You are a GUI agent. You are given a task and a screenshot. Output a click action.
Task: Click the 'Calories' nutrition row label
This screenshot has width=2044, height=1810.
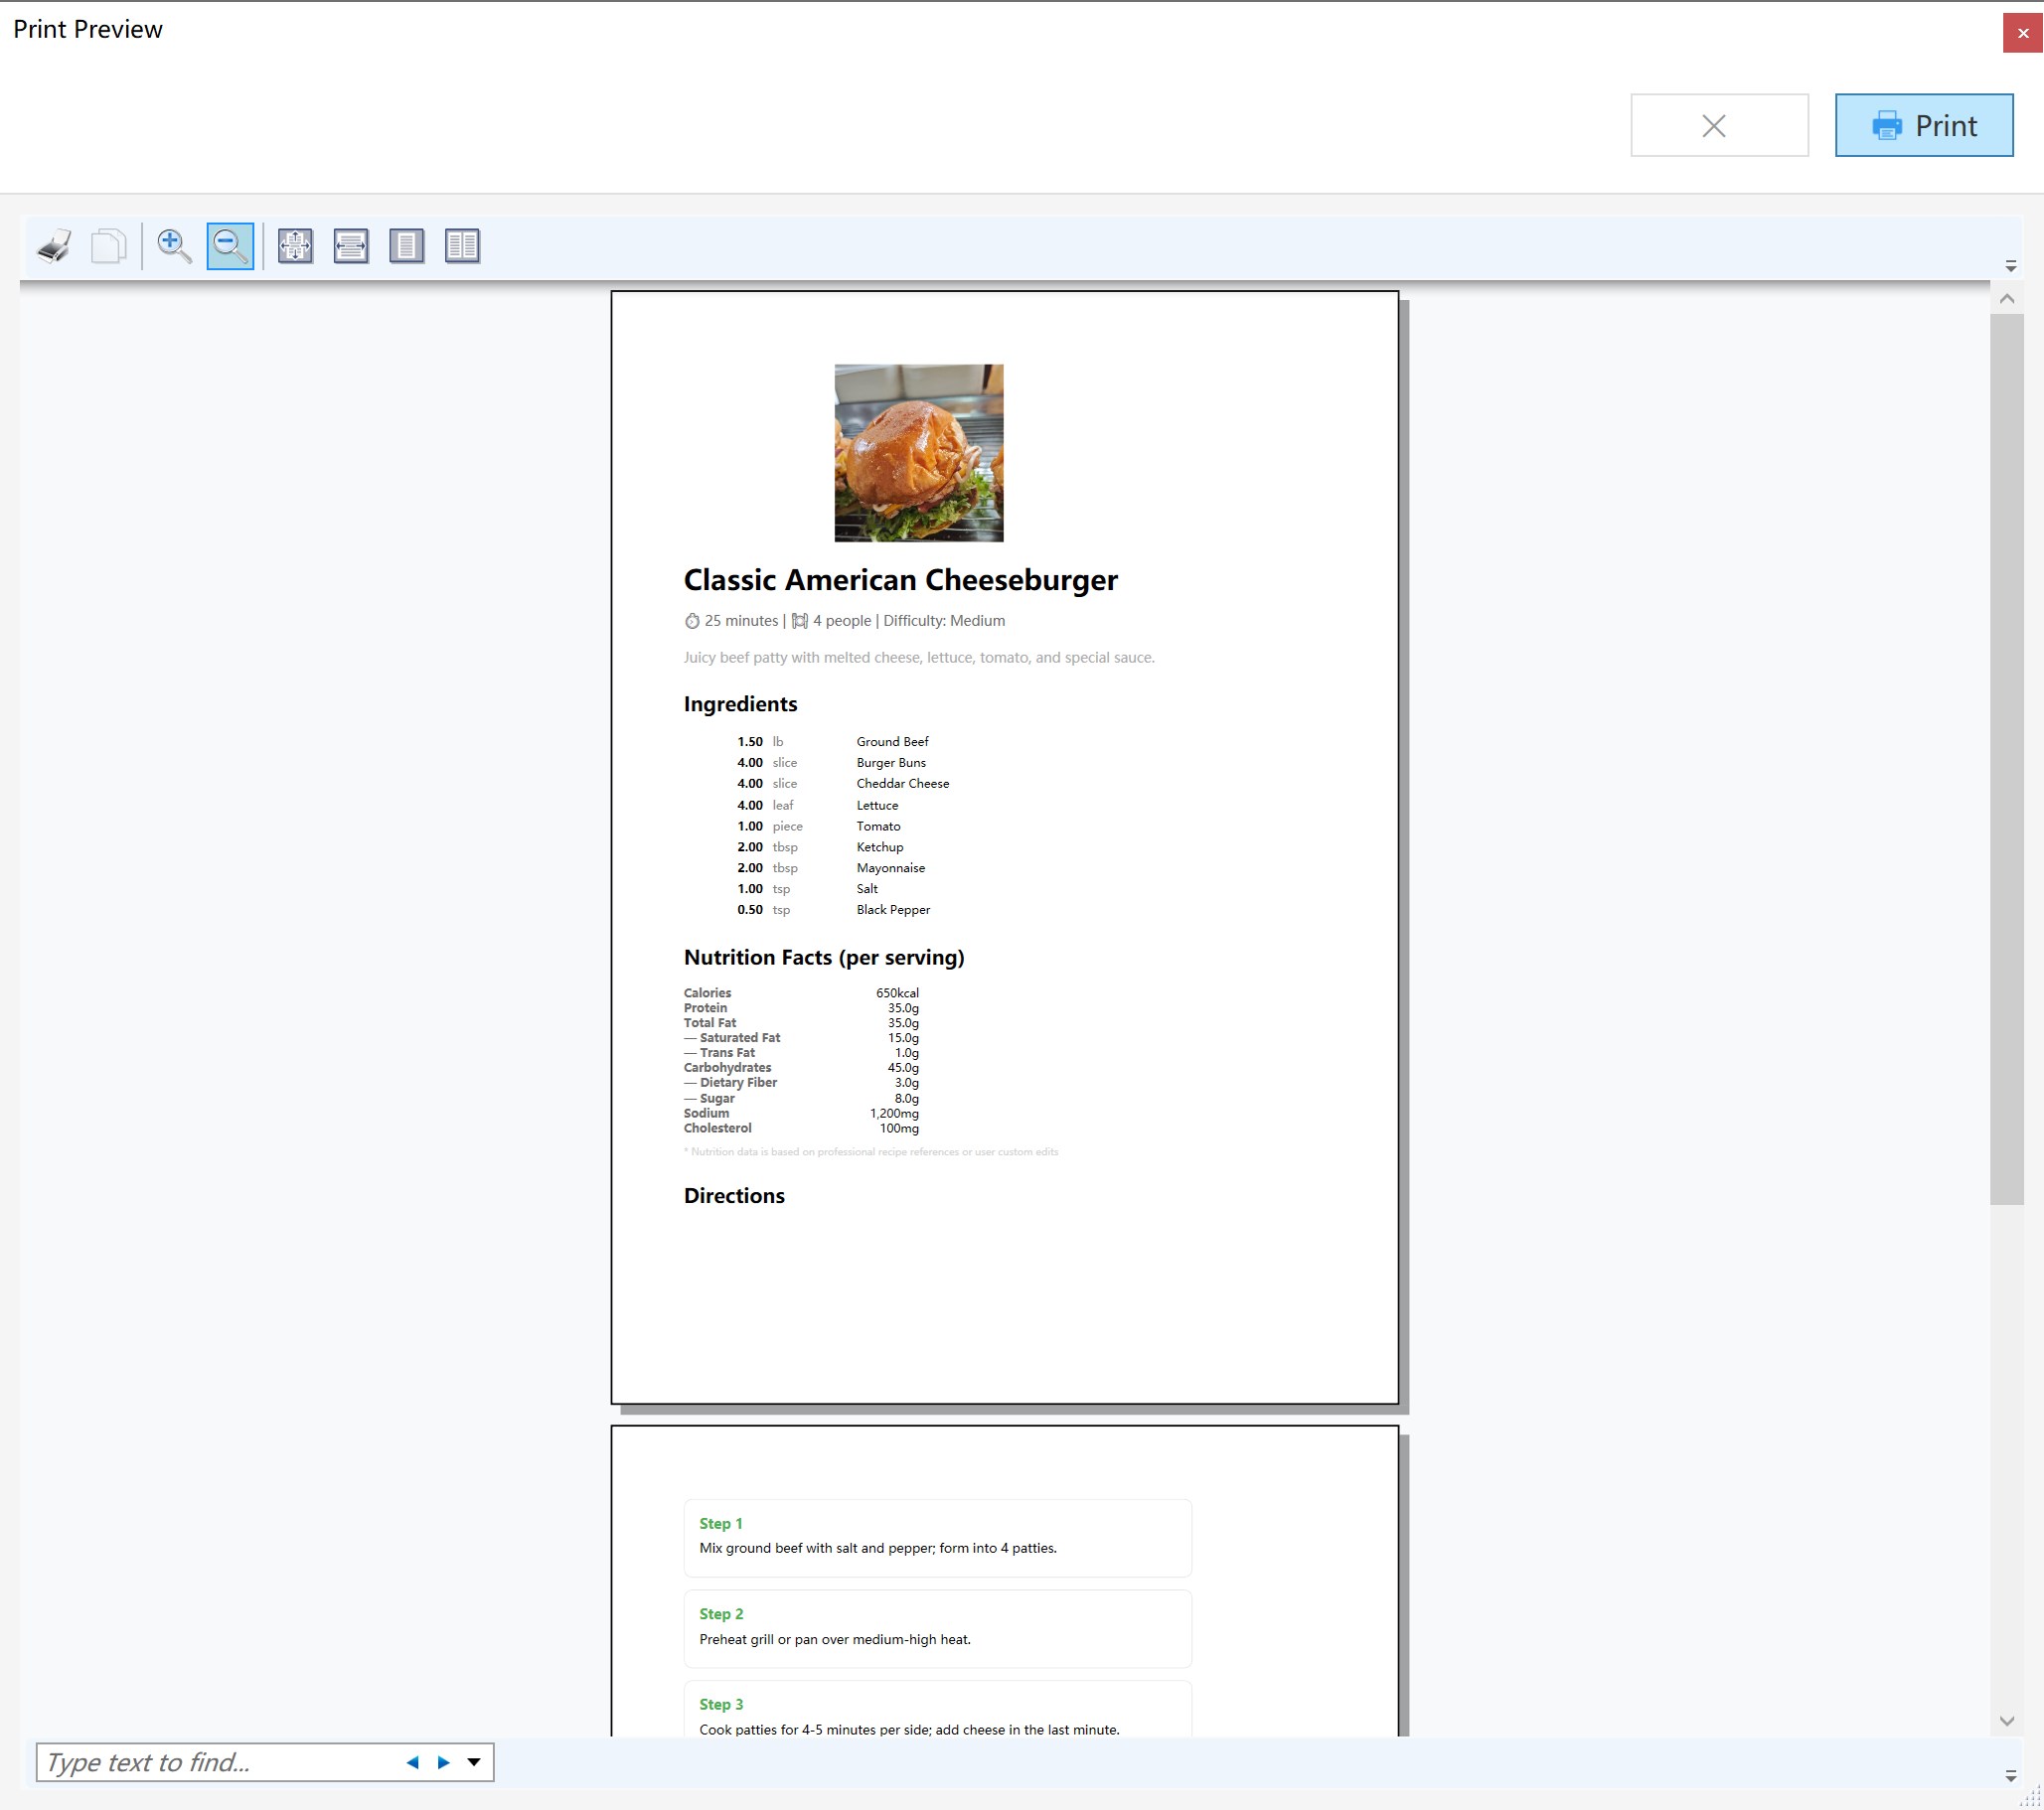(707, 993)
